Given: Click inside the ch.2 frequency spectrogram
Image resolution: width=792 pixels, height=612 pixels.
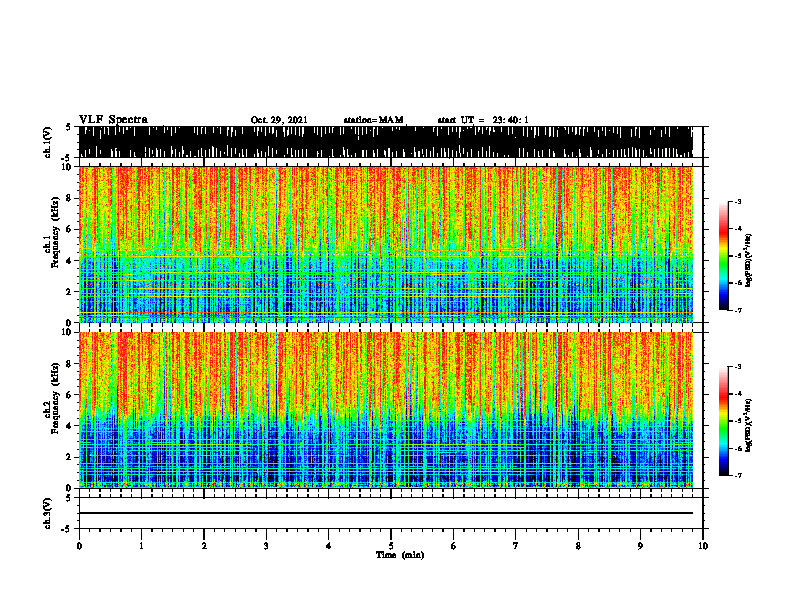Looking at the screenshot, I should coord(386,410).
